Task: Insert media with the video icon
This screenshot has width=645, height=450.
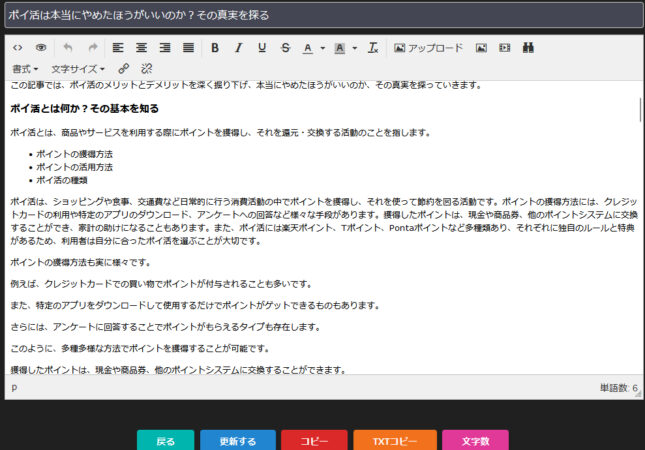Action: (x=505, y=48)
